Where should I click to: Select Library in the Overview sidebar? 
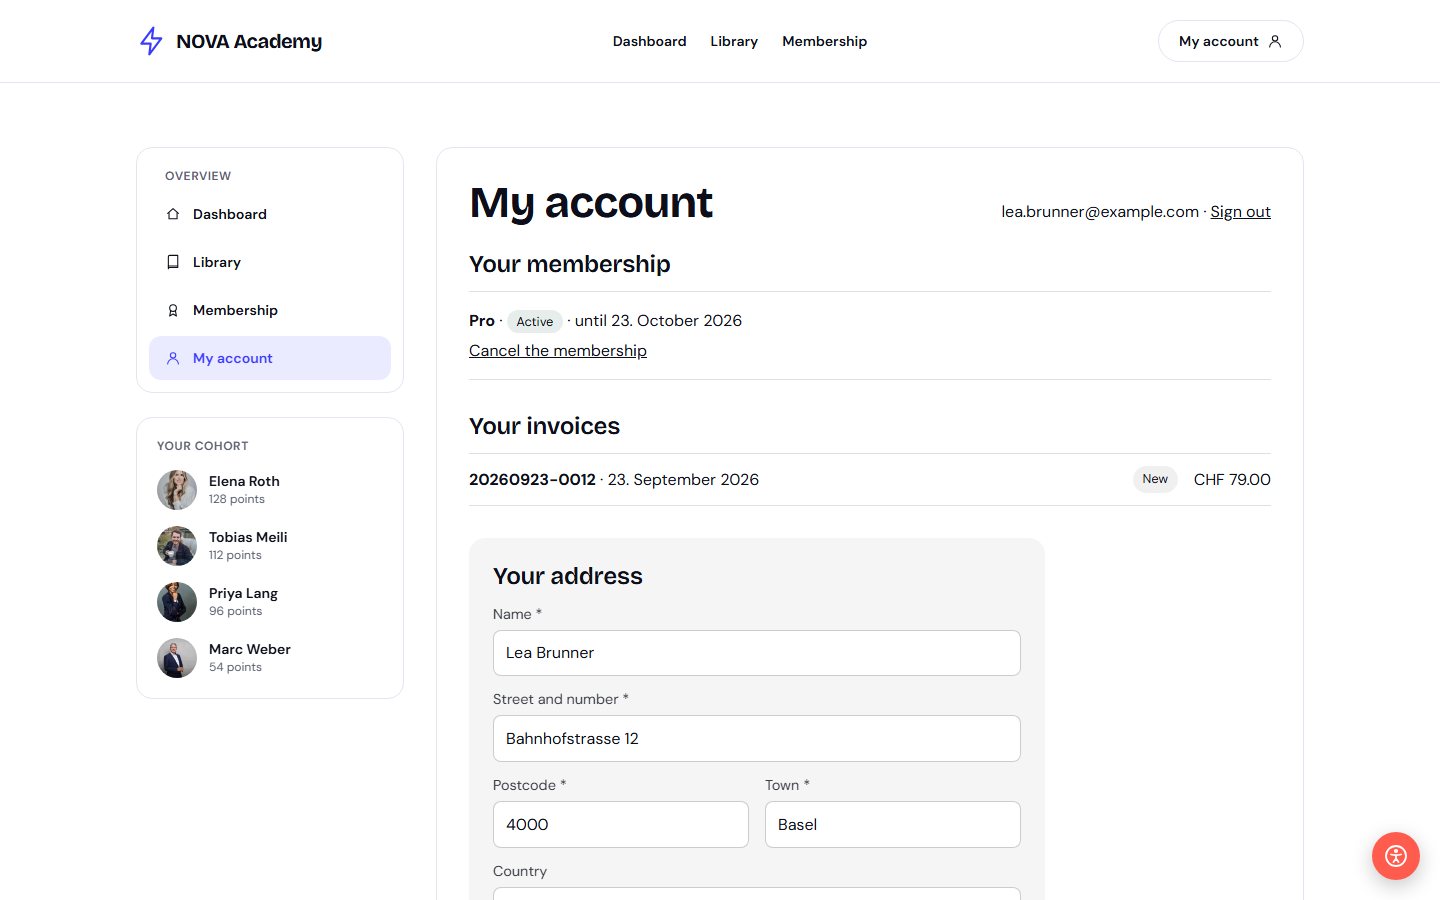click(x=270, y=262)
